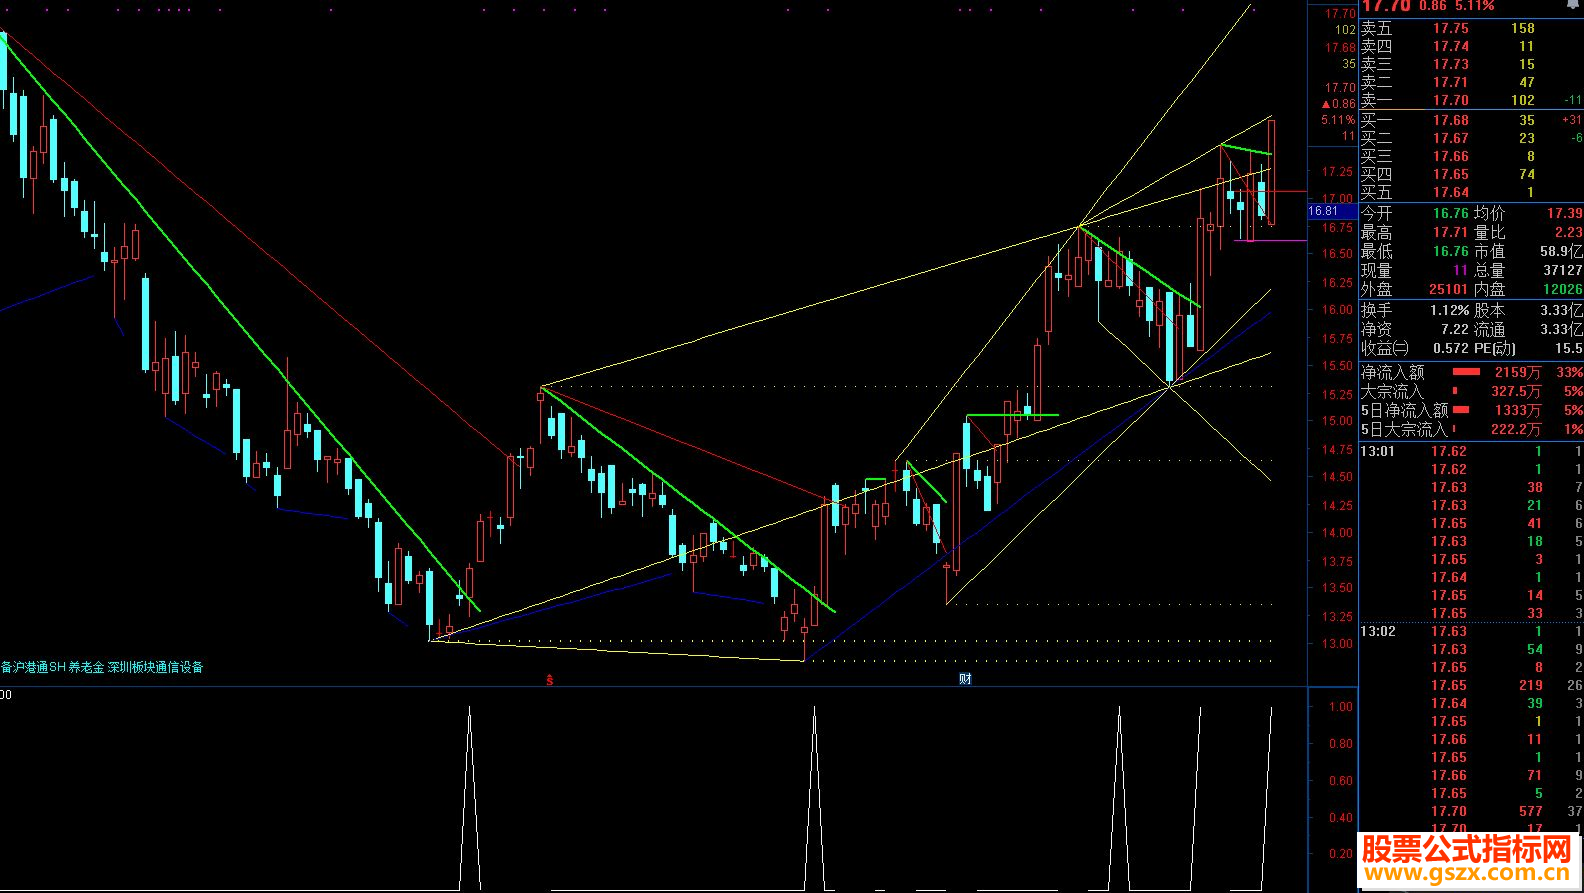This screenshot has width=1584, height=893.
Task: Select the tick trade with volume 219
Action: tap(1471, 685)
